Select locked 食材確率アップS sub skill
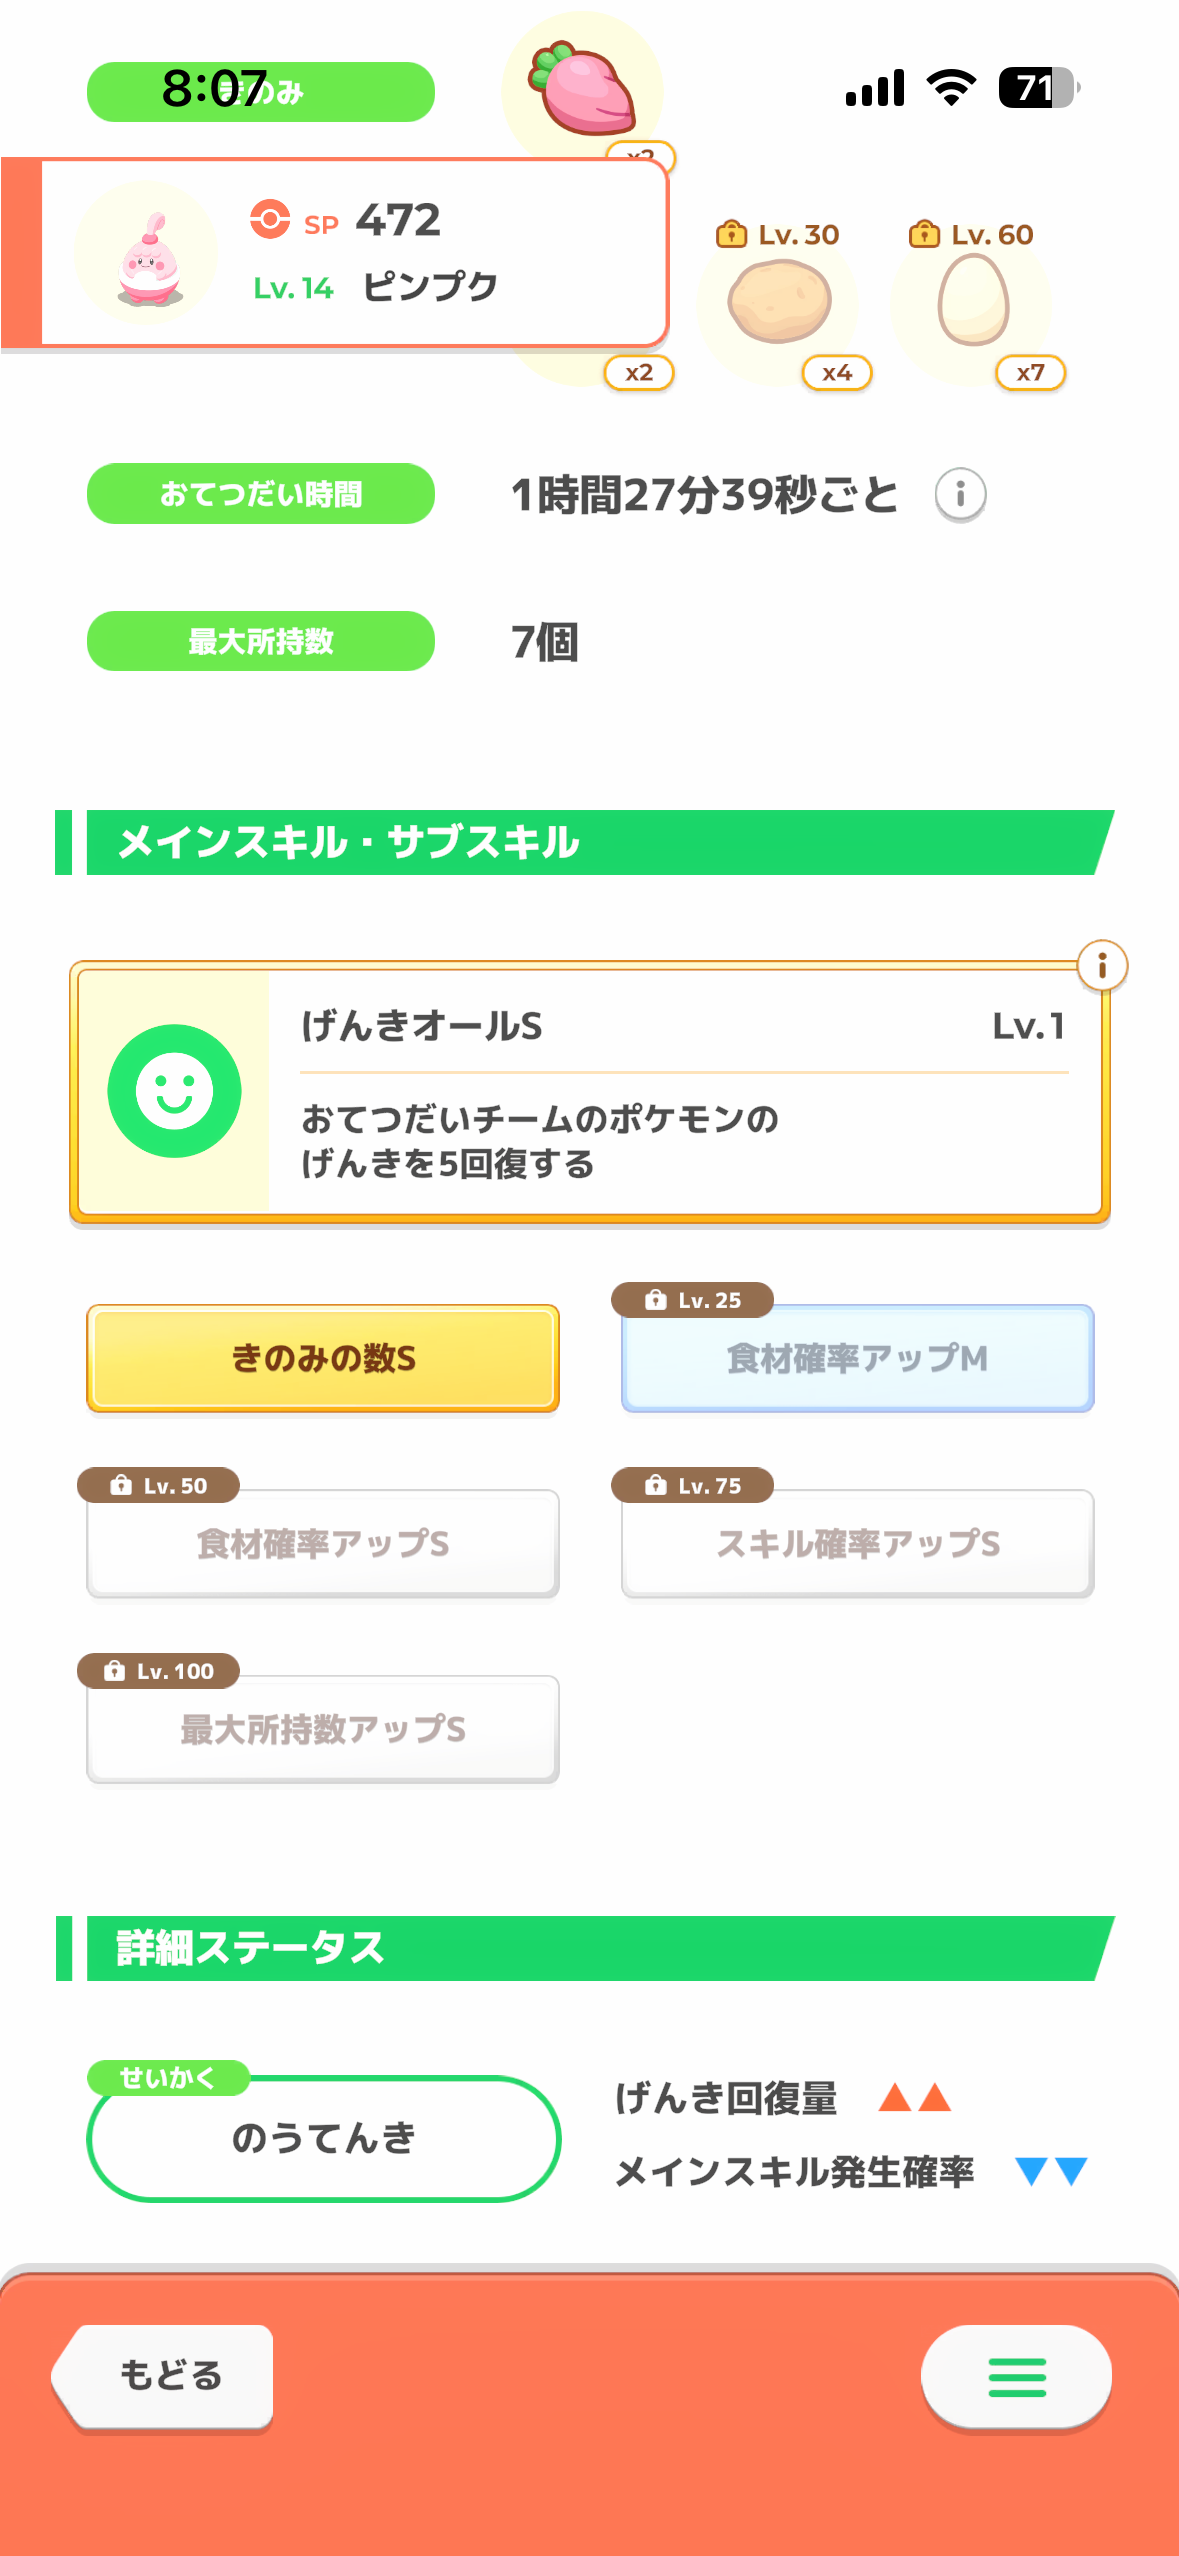This screenshot has height=2556, width=1179. [x=323, y=1544]
